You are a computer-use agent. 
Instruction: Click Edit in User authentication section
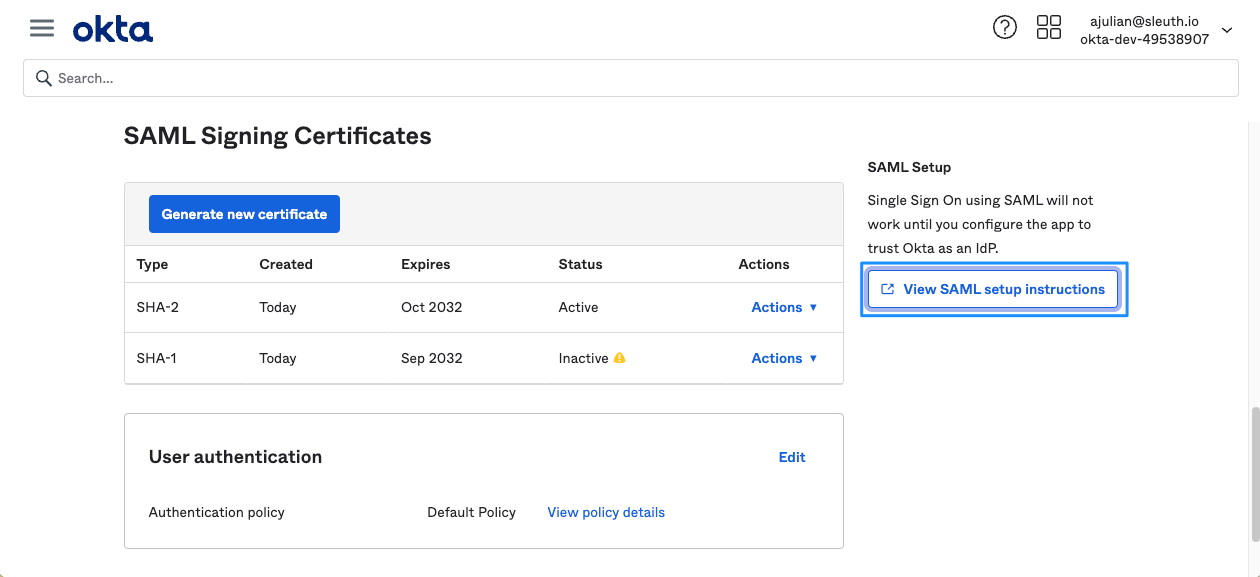[791, 457]
